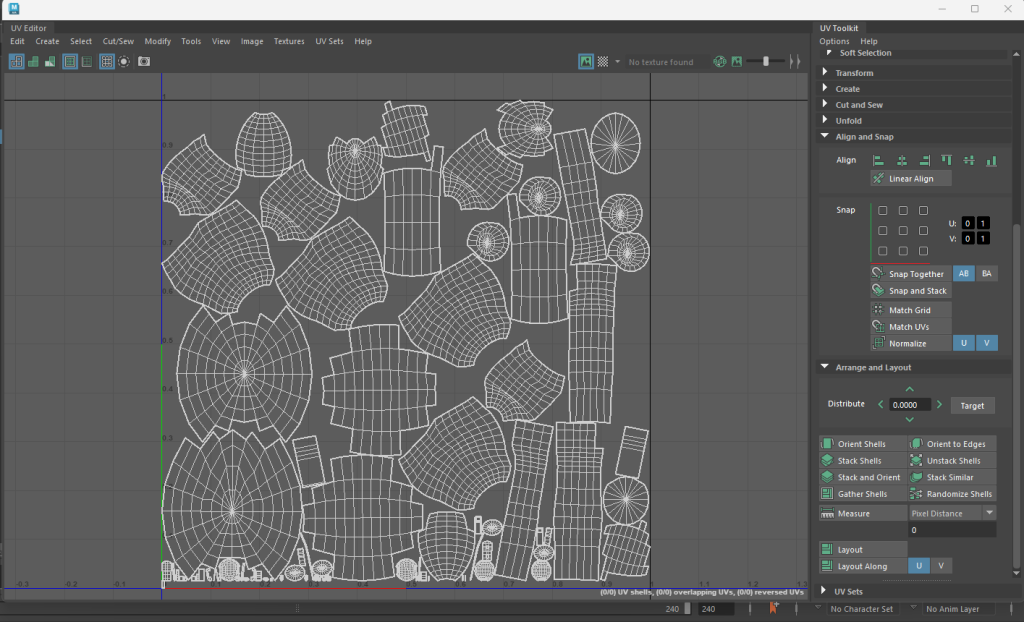This screenshot has width=1024, height=622.
Task: Check the center box in Snap grid
Action: click(903, 231)
